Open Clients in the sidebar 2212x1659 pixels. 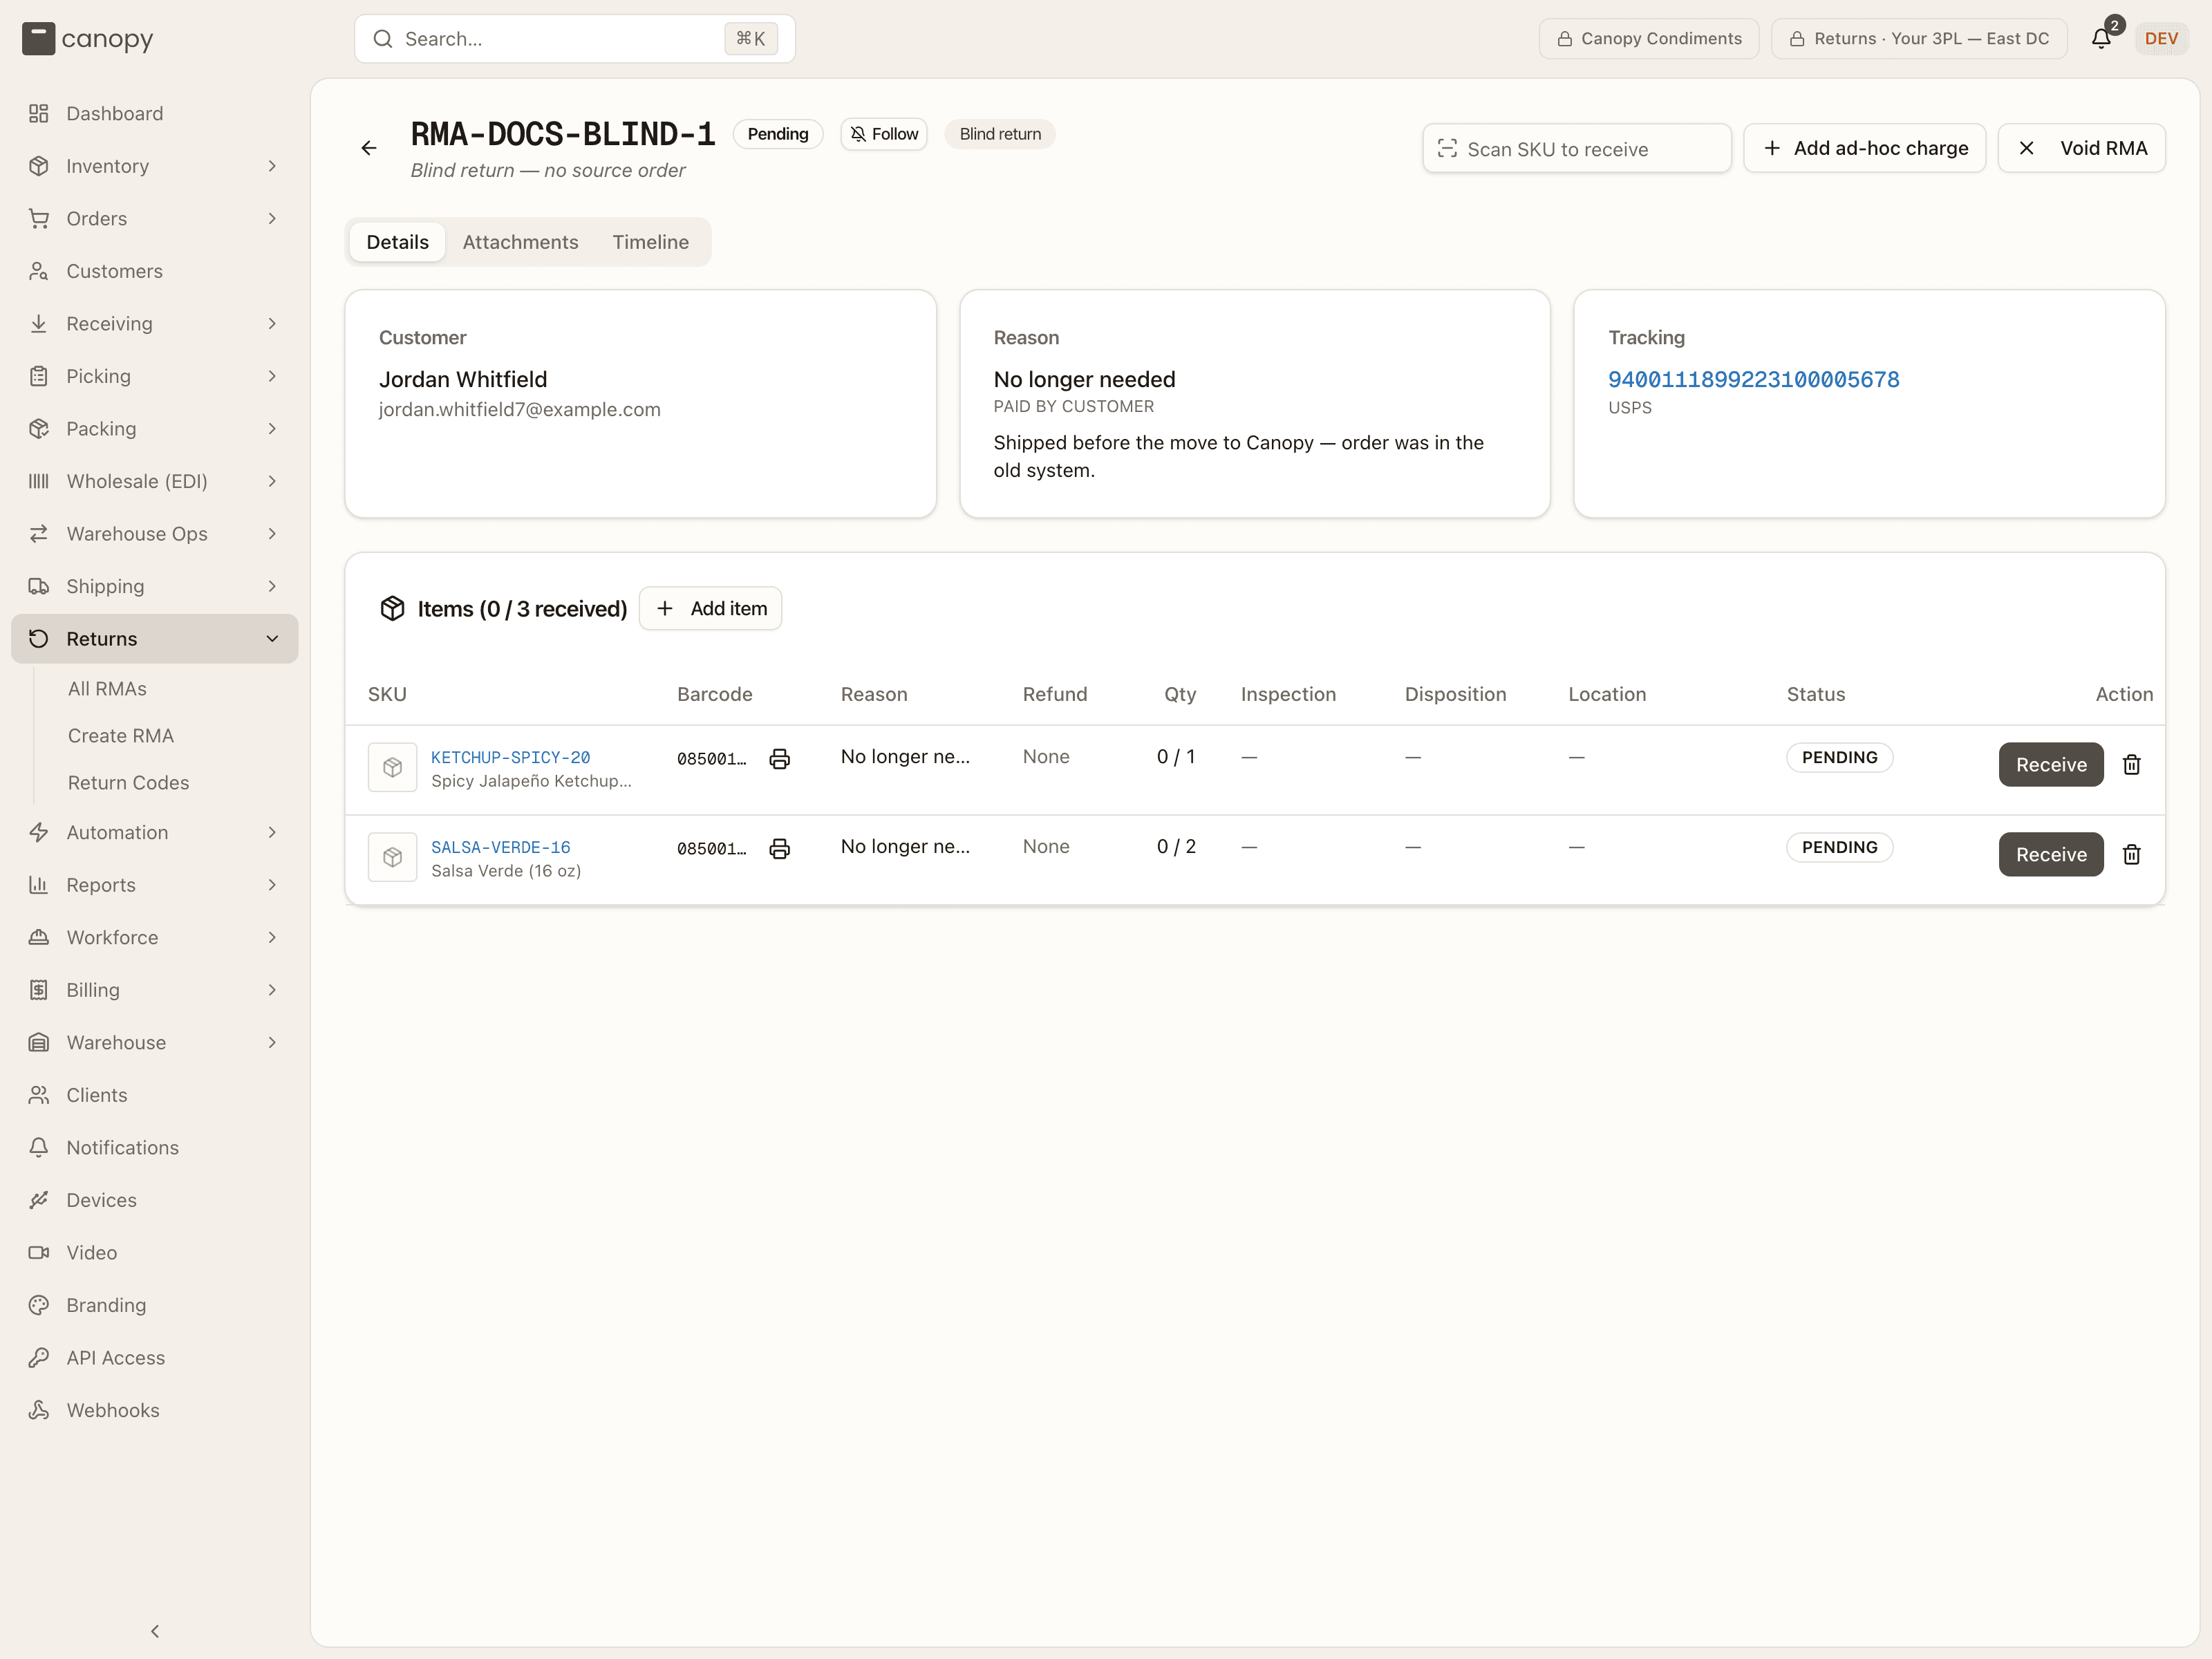(155, 1095)
